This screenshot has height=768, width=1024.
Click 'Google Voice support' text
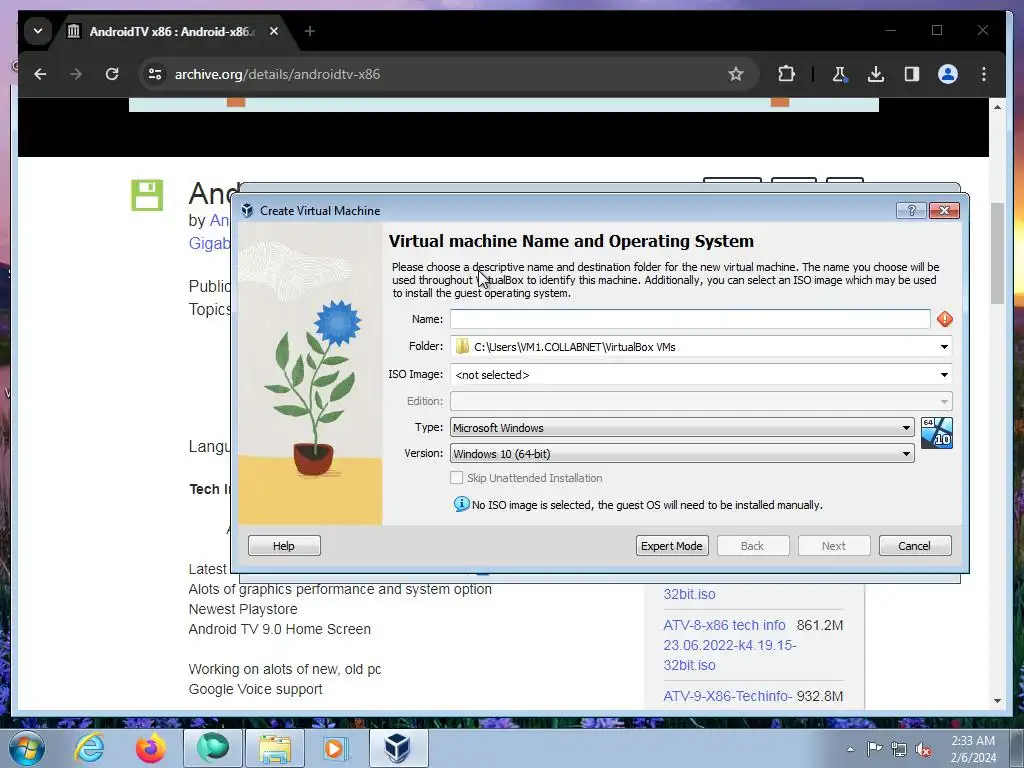(x=255, y=689)
